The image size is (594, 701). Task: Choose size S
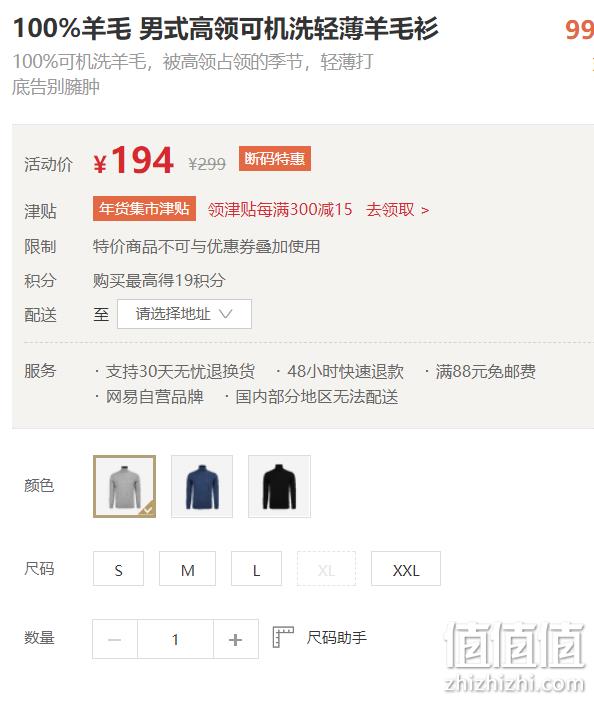click(118, 569)
